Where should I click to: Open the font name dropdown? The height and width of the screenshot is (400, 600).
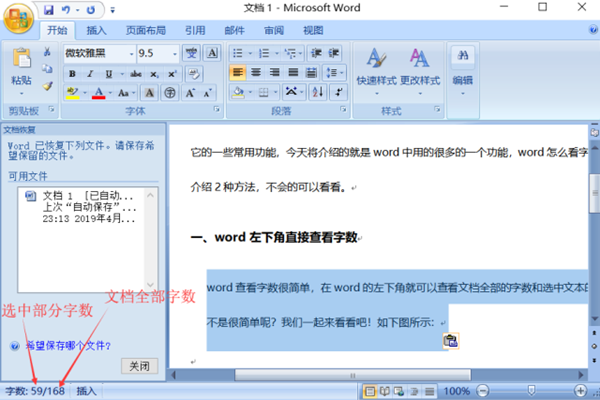point(129,53)
